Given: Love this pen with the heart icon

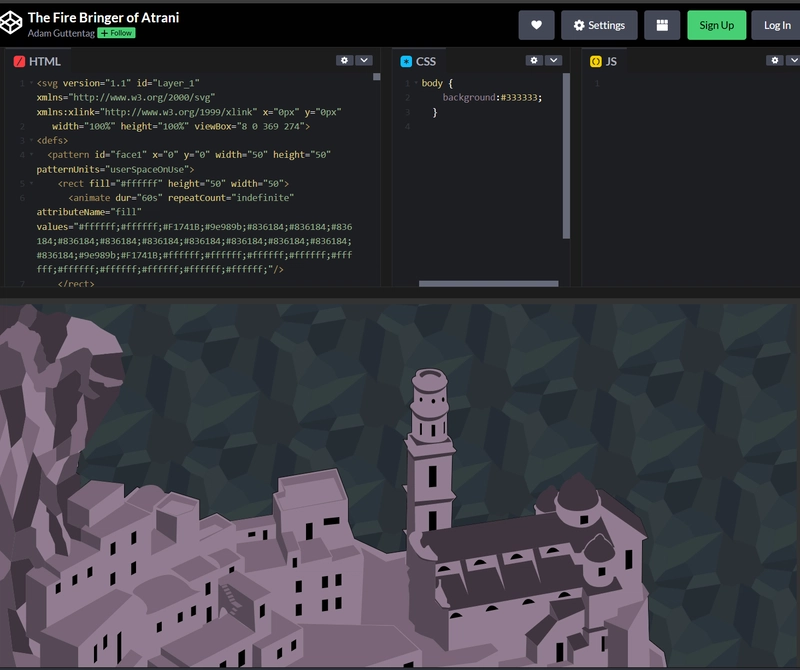Looking at the screenshot, I should [x=536, y=25].
